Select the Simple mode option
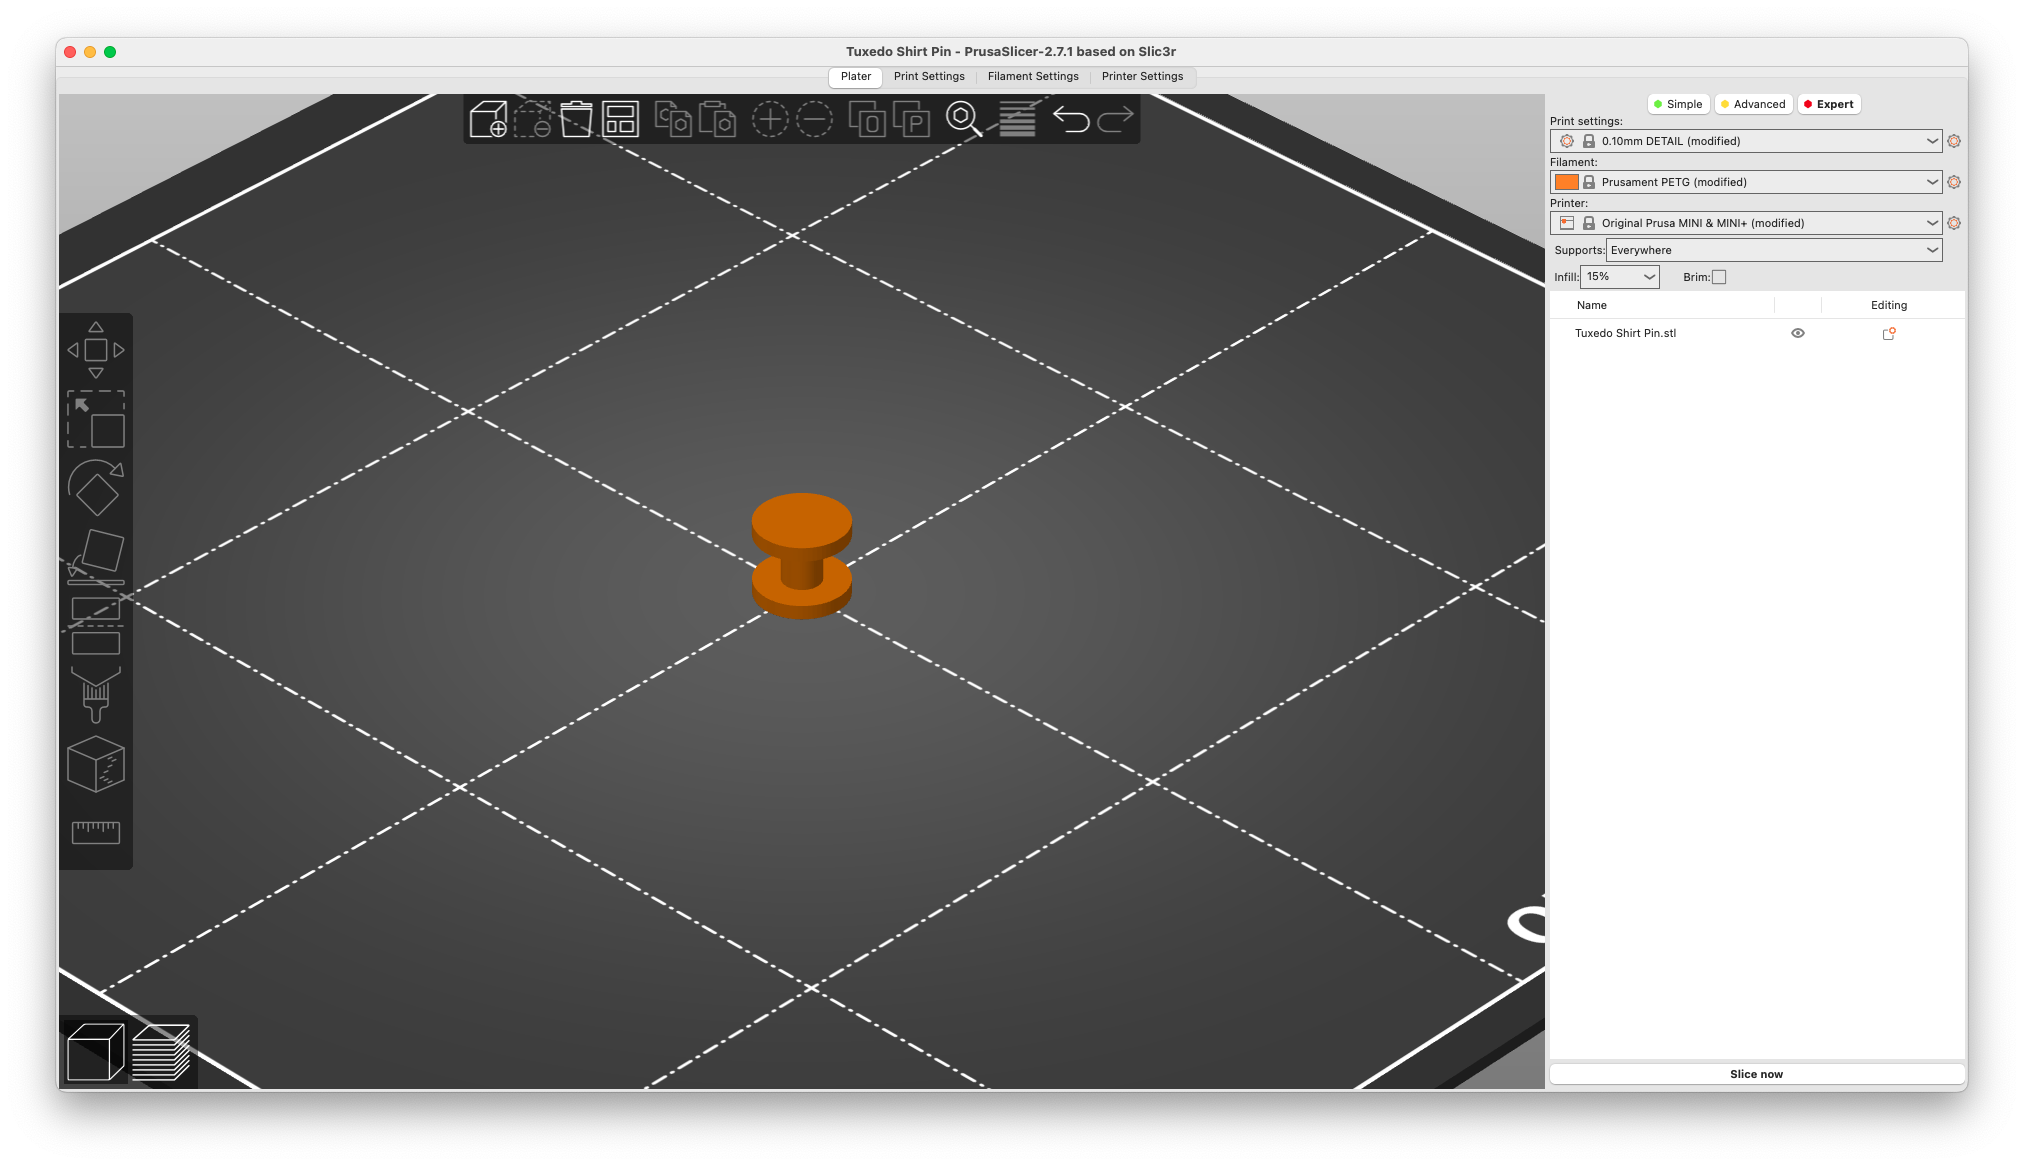Viewport: 2024px width, 1166px height. pos(1678,104)
